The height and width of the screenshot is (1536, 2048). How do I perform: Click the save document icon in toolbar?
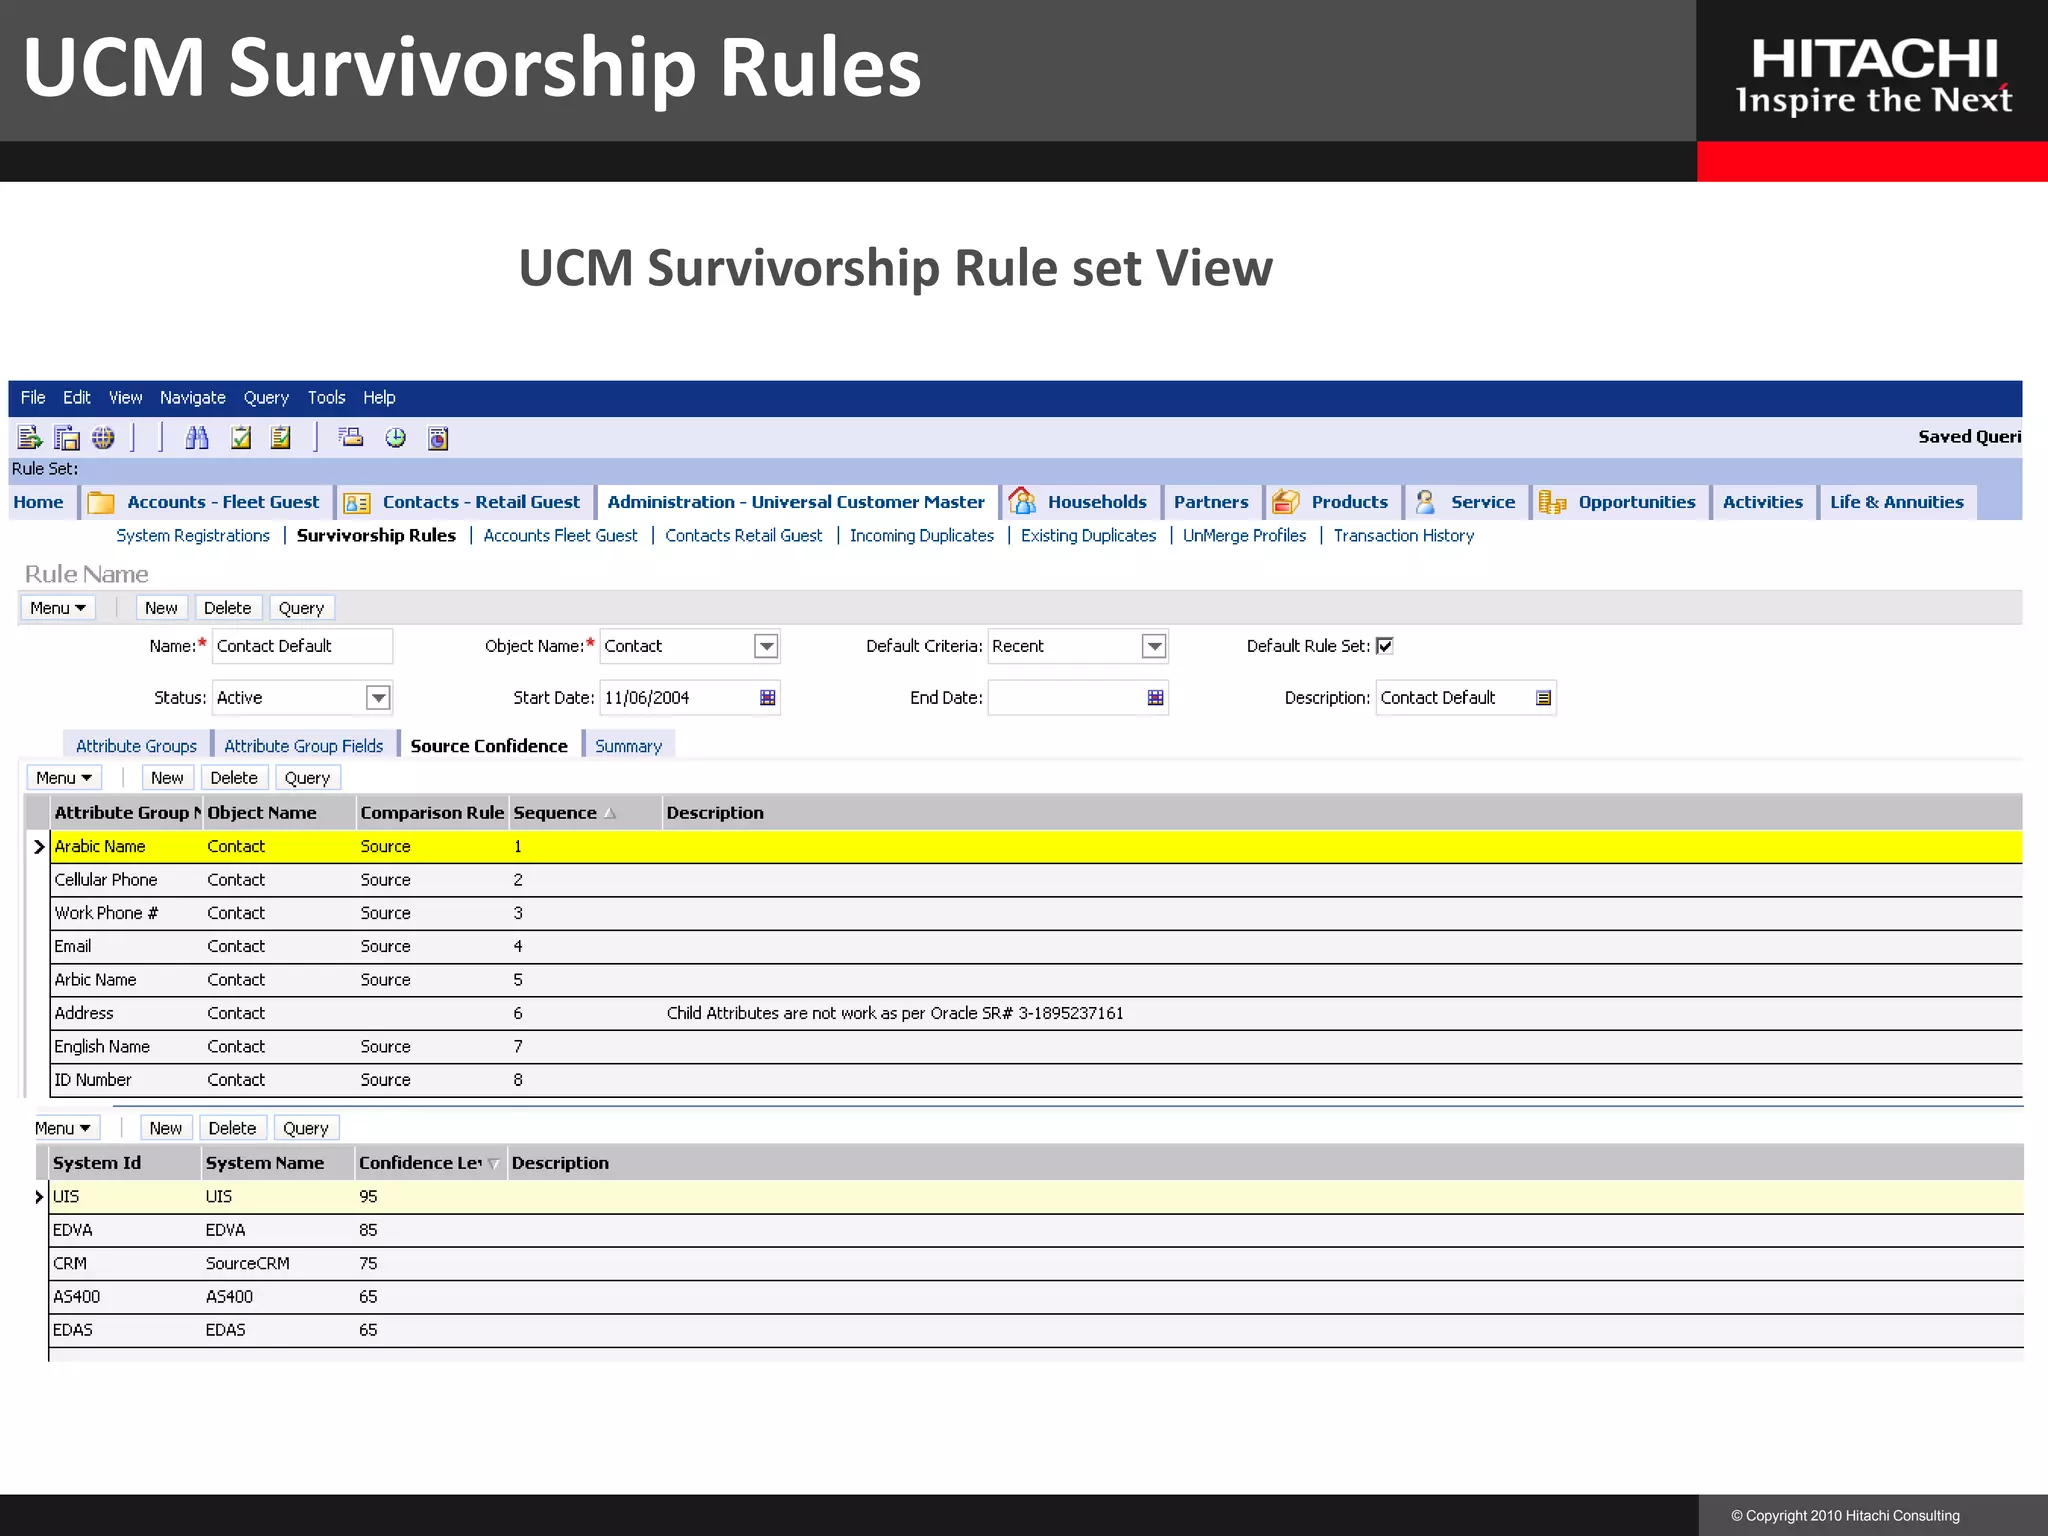(67, 437)
